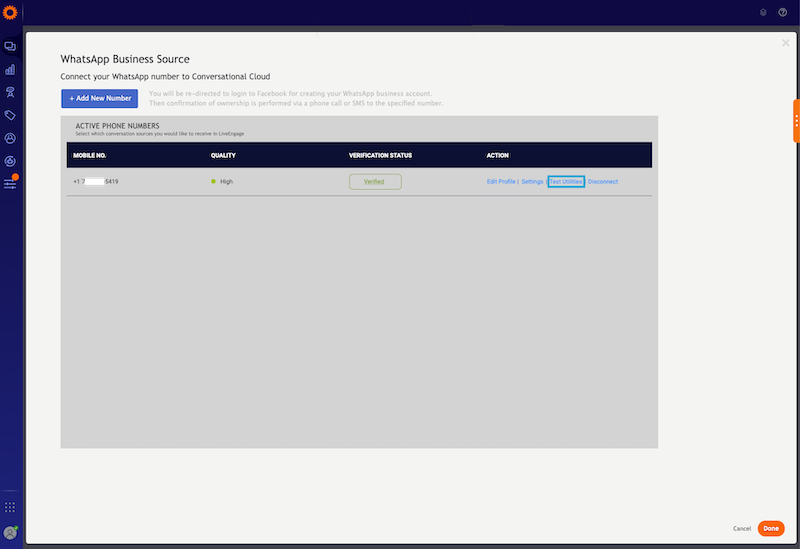Click the ACTIVE PHONE NUMBERS heading

coord(117,126)
